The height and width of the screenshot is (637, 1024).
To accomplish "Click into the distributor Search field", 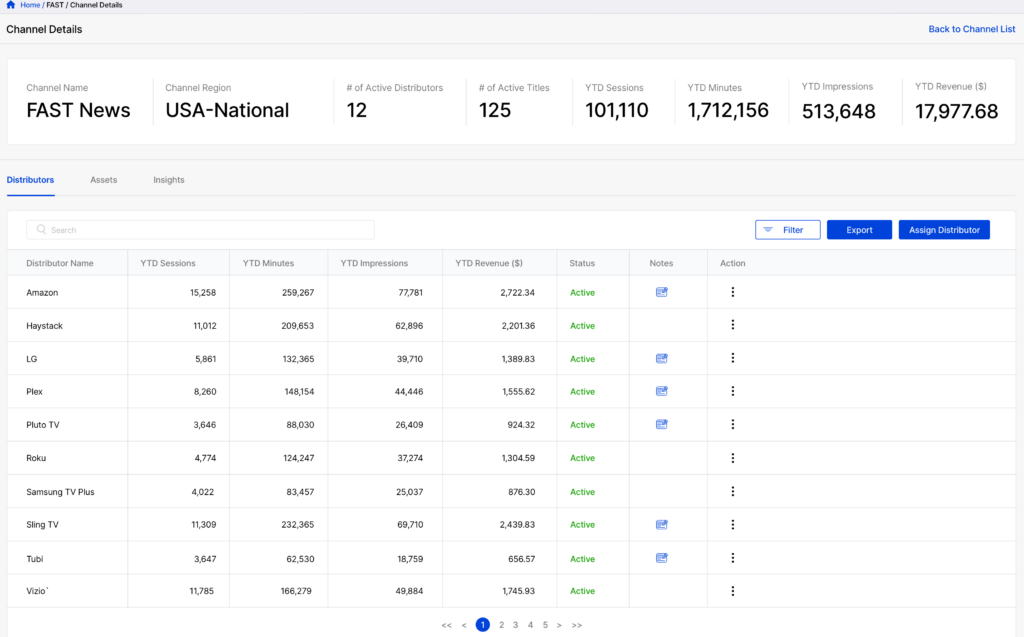I will click(200, 230).
